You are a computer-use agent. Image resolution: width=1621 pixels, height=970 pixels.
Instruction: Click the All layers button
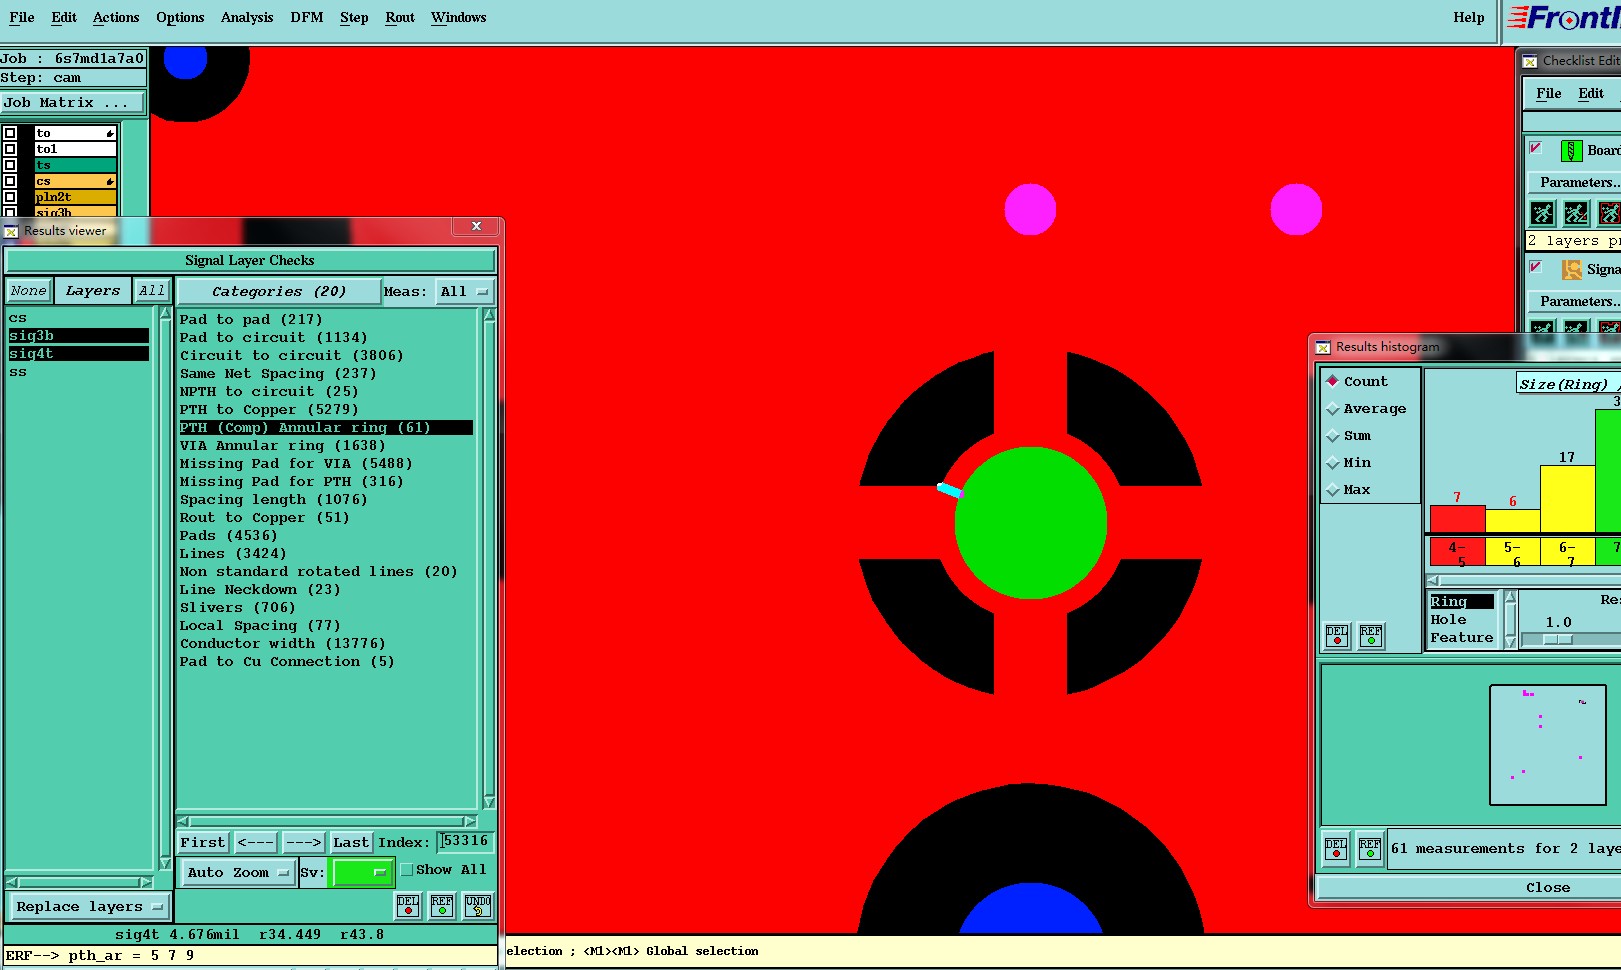pyautogui.click(x=152, y=290)
